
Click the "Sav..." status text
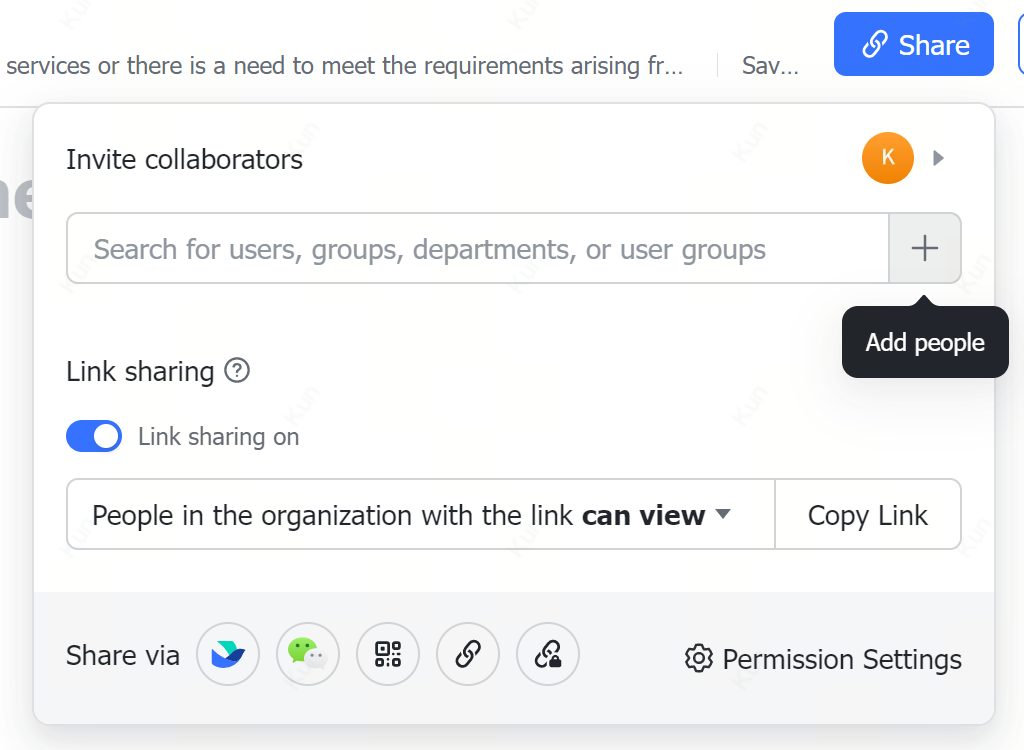770,66
